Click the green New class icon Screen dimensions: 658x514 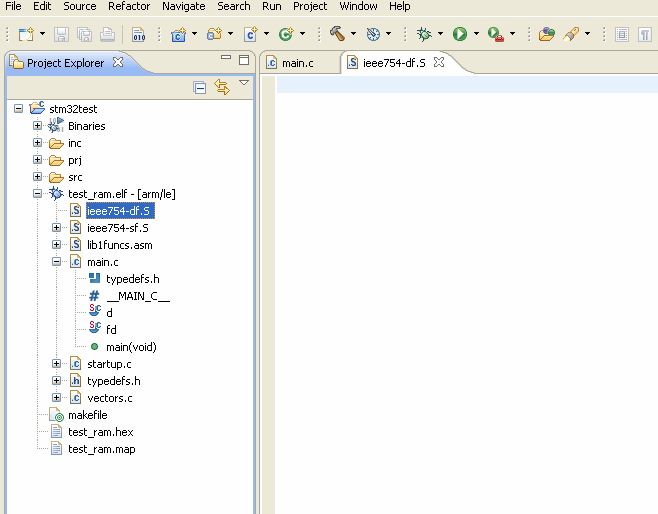[286, 34]
